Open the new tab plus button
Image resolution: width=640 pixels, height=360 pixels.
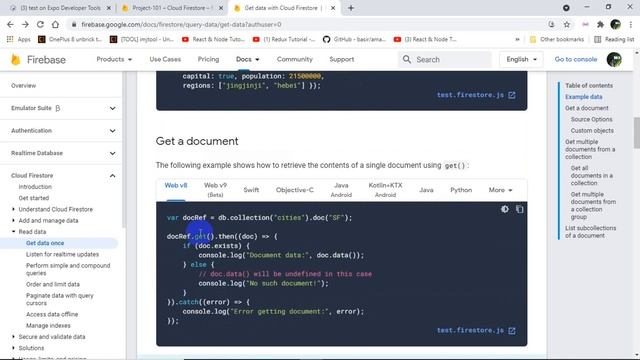coord(351,8)
